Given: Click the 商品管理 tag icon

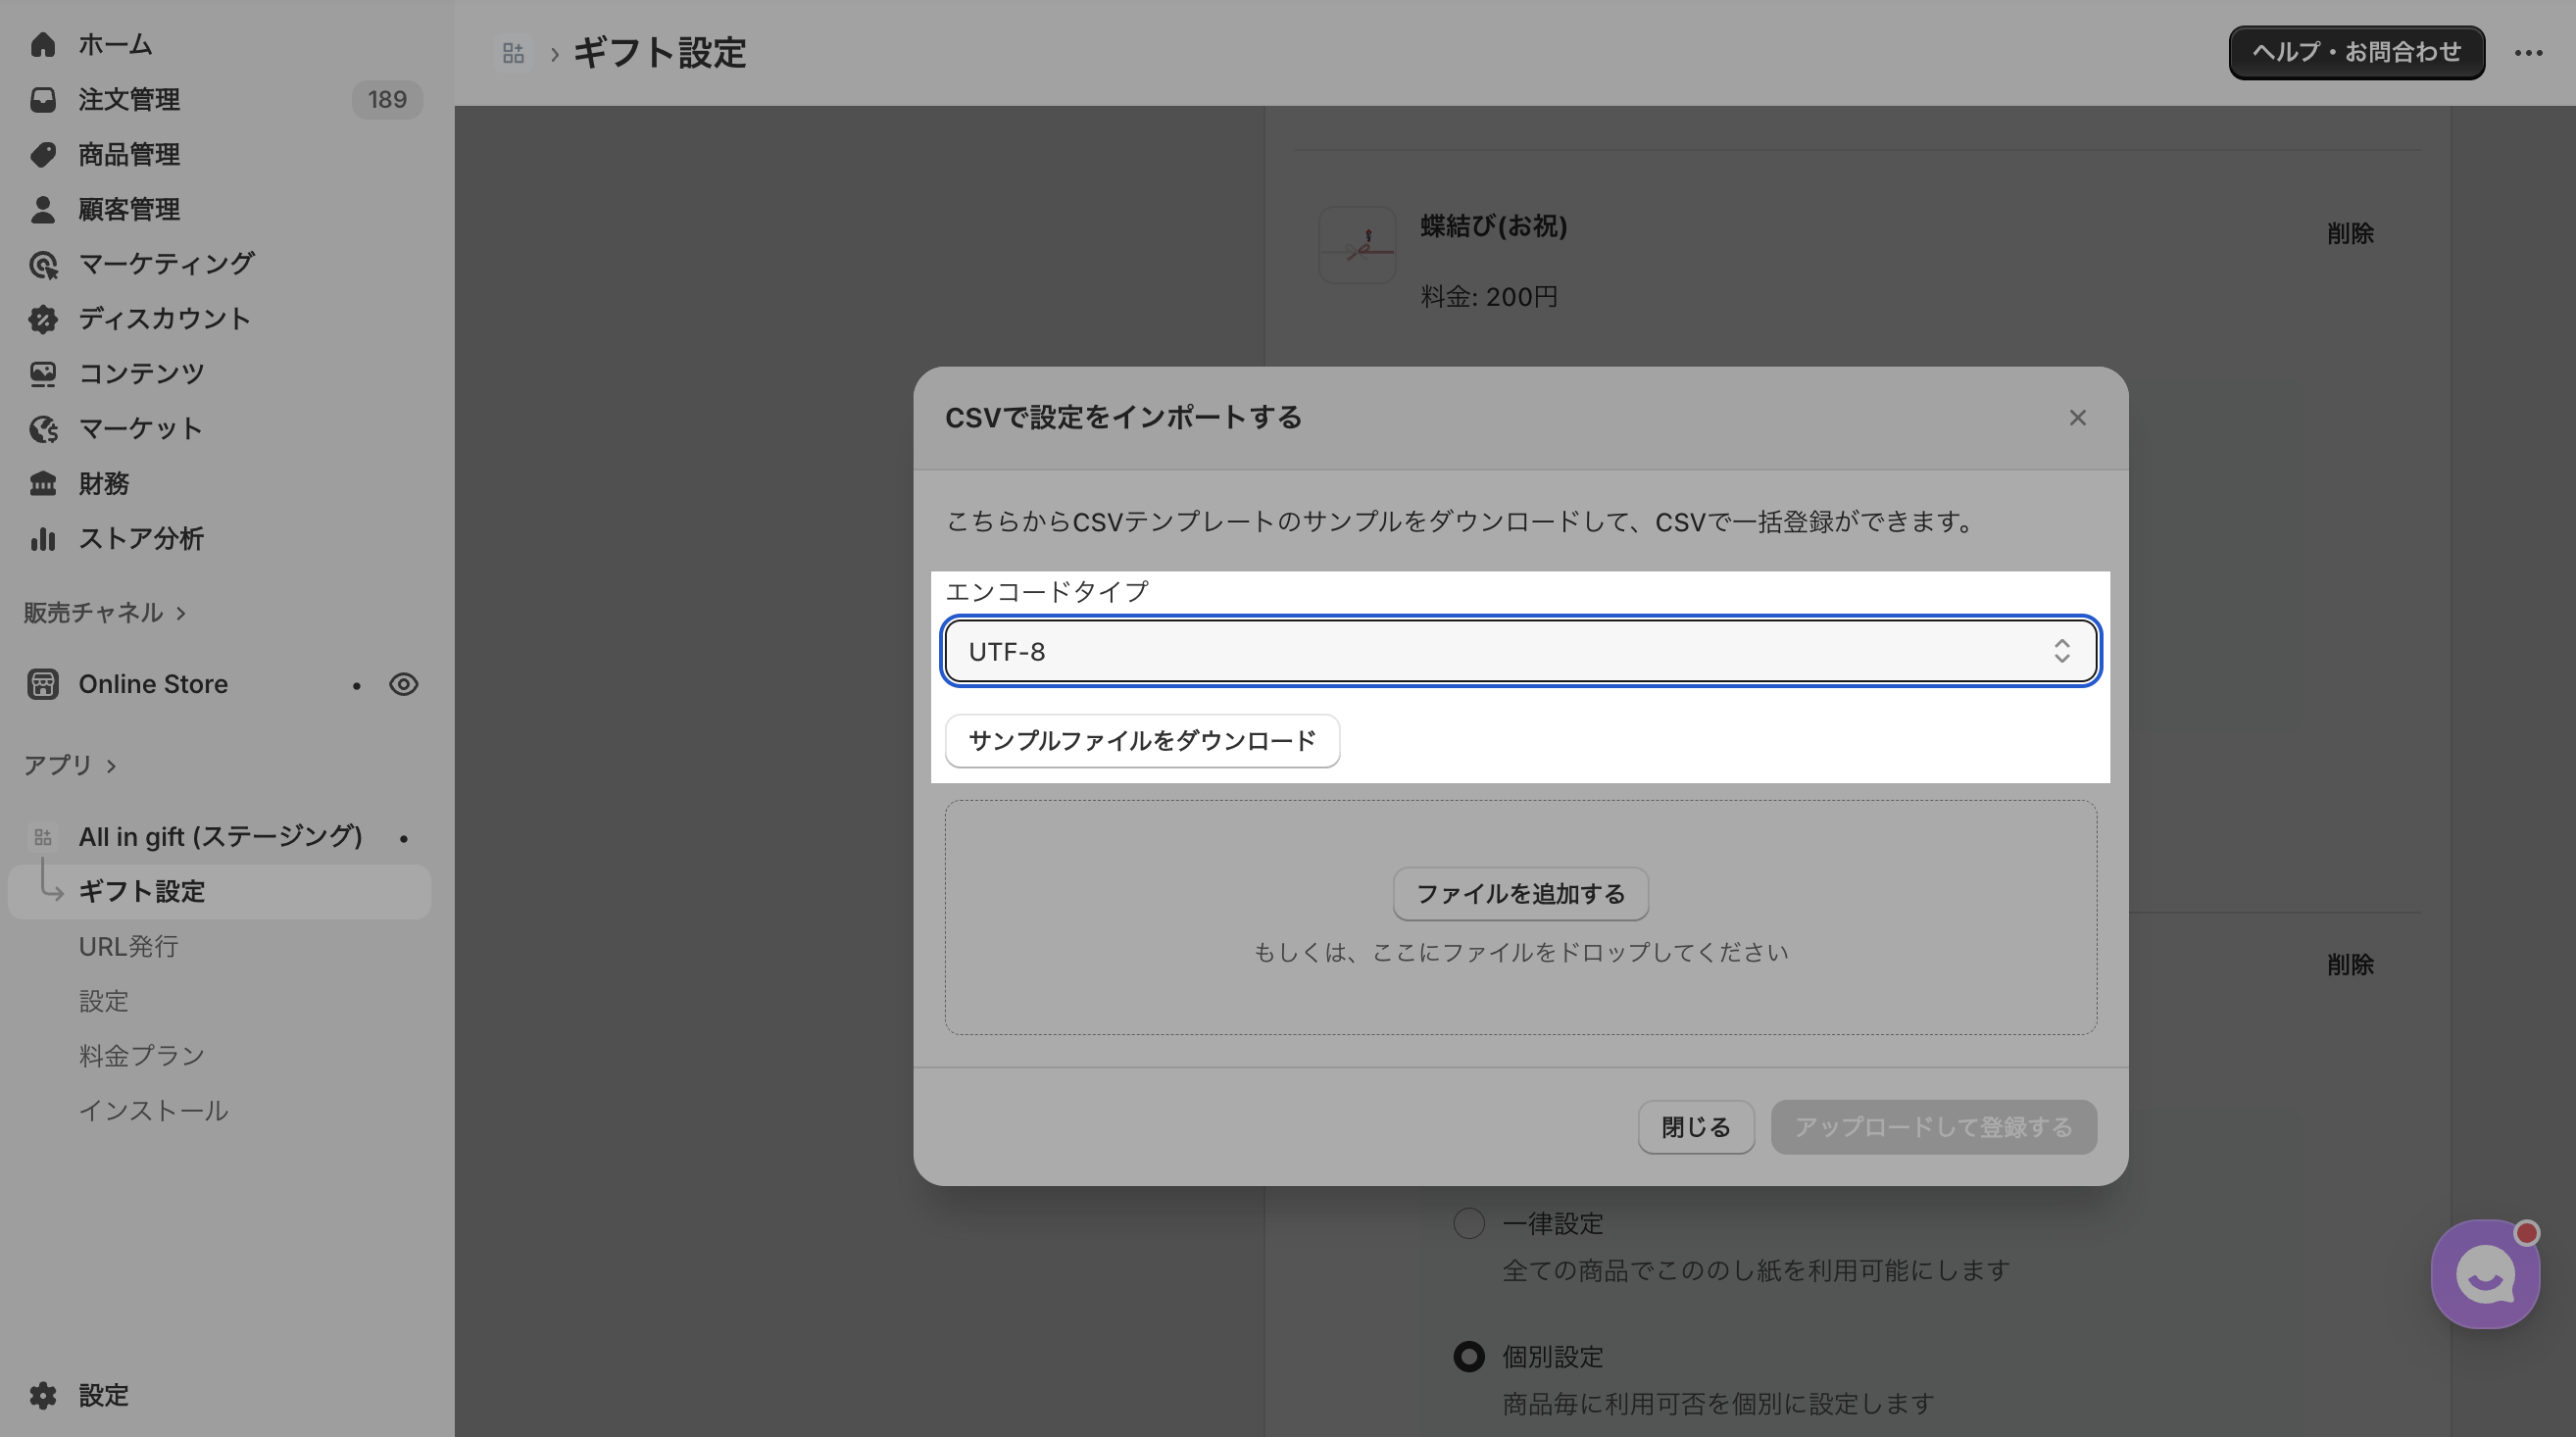Looking at the screenshot, I should click(x=42, y=155).
